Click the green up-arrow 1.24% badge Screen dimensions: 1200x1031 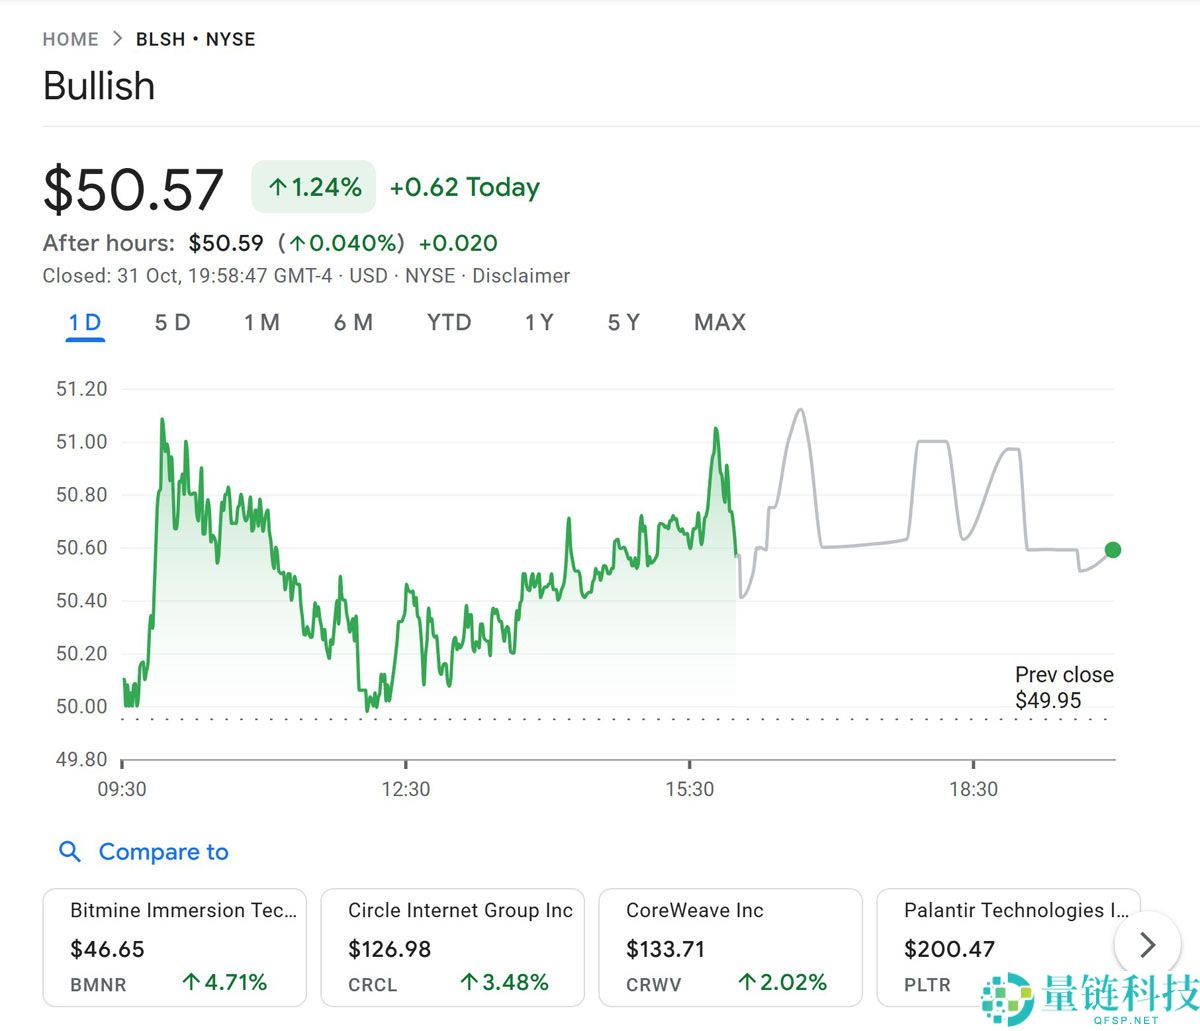314,187
